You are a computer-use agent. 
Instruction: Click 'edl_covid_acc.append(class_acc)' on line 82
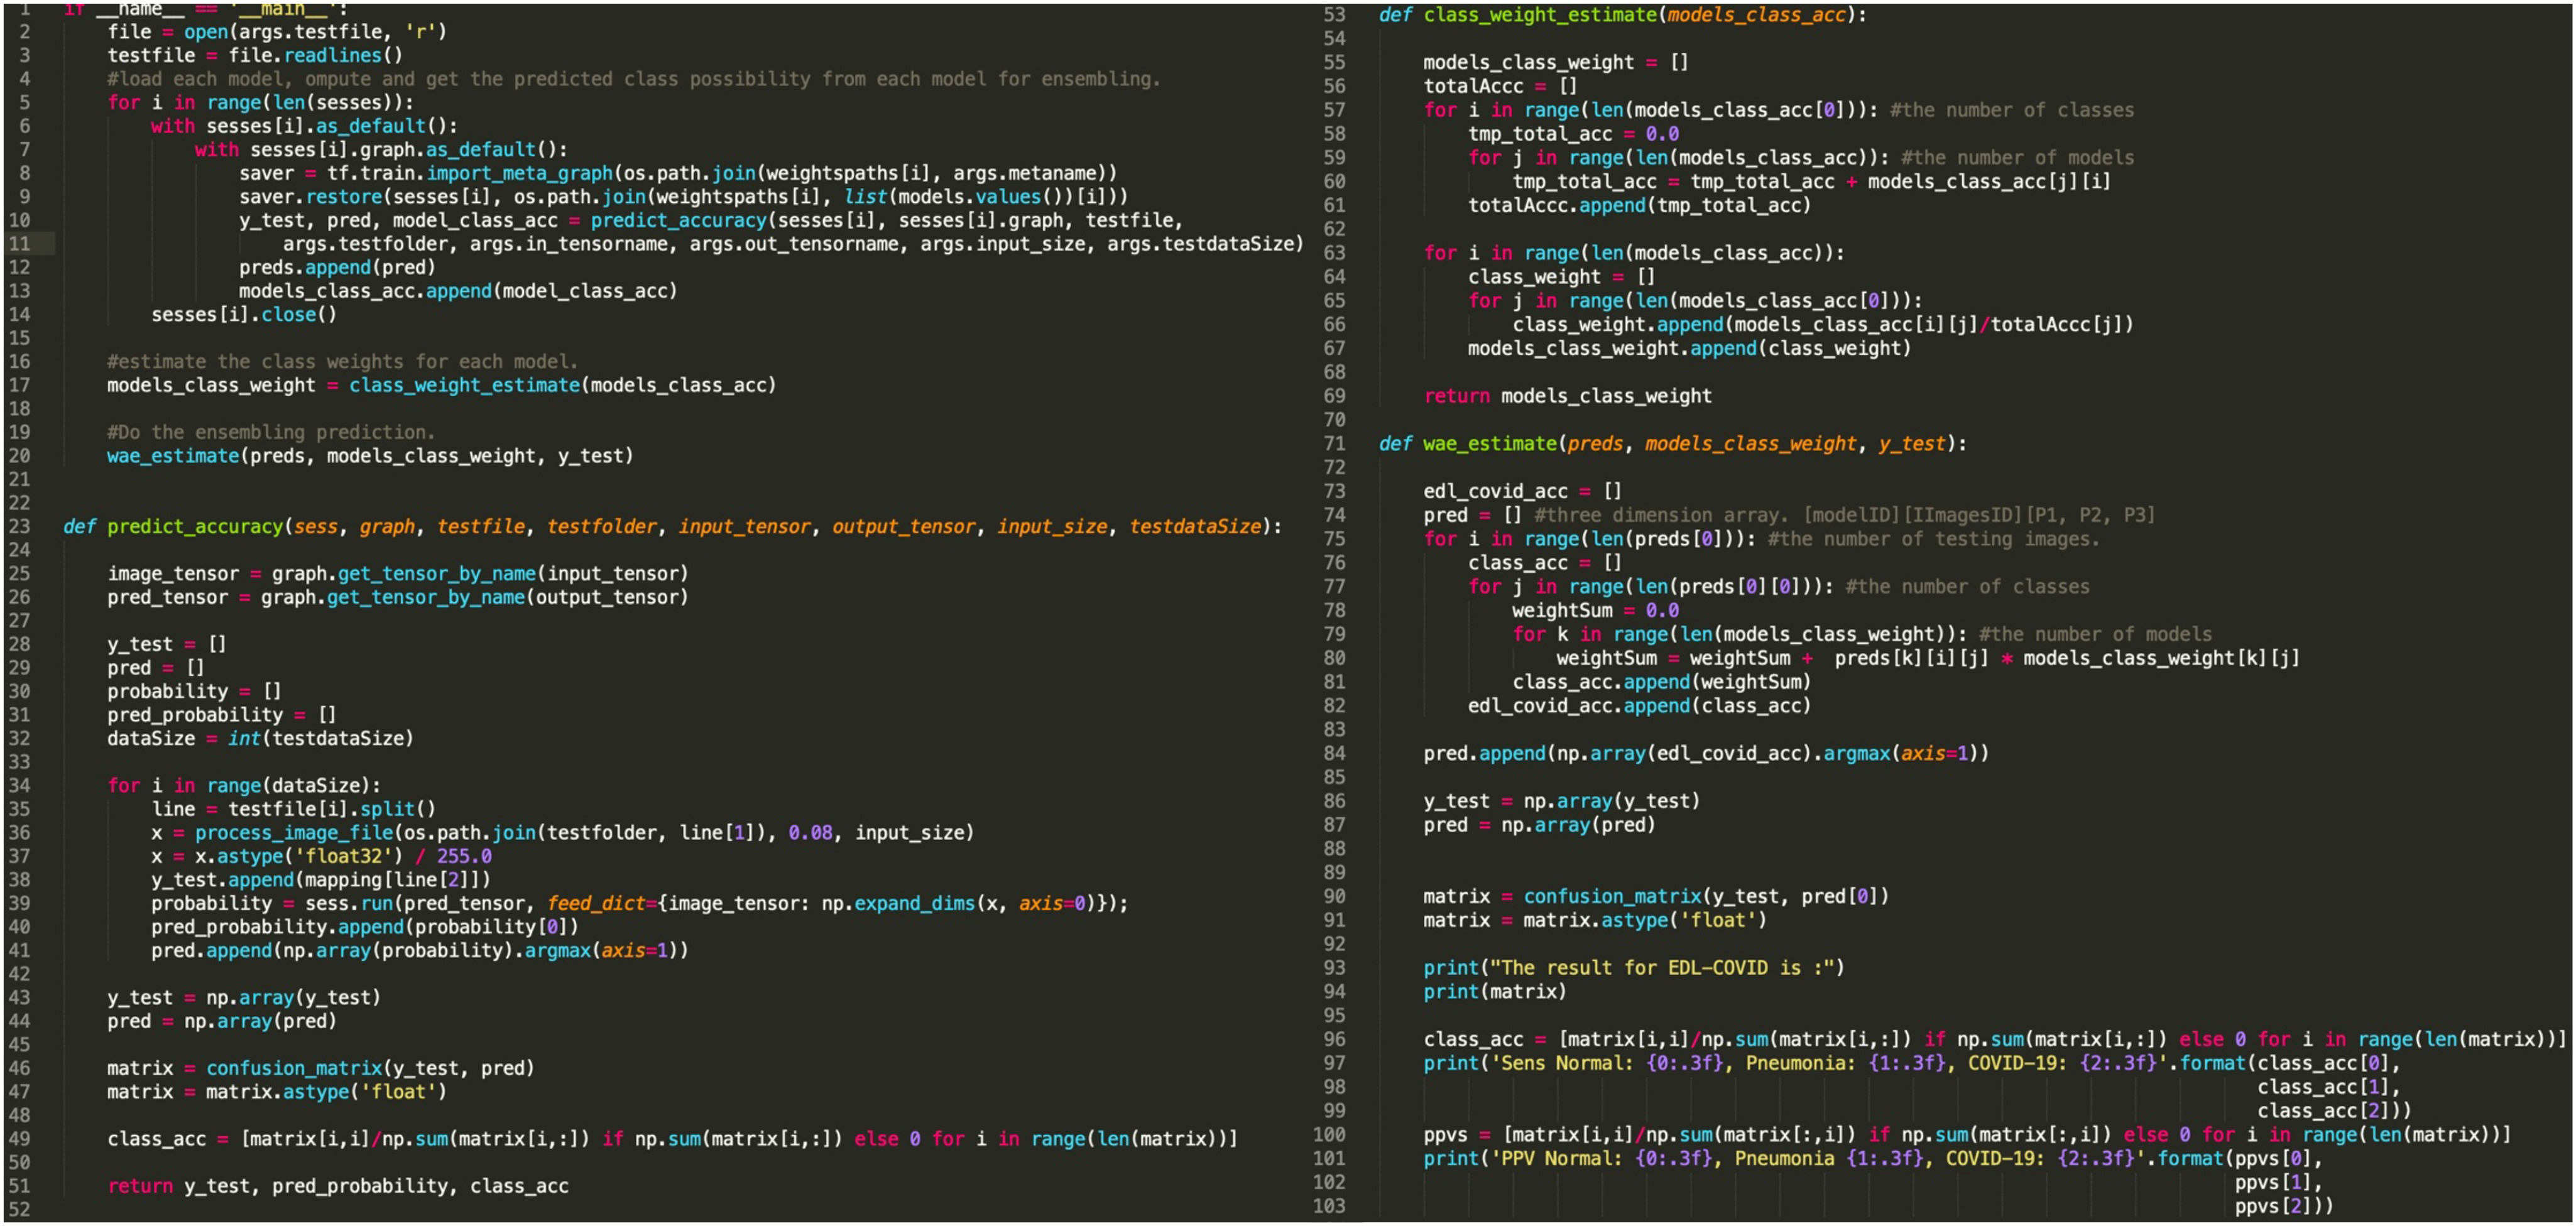(1639, 706)
